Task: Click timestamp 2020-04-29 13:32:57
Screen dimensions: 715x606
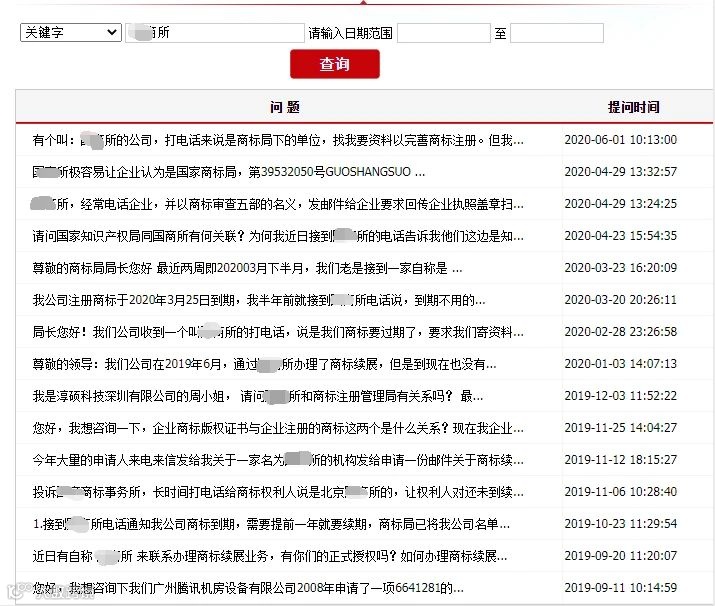Action: 621,171
